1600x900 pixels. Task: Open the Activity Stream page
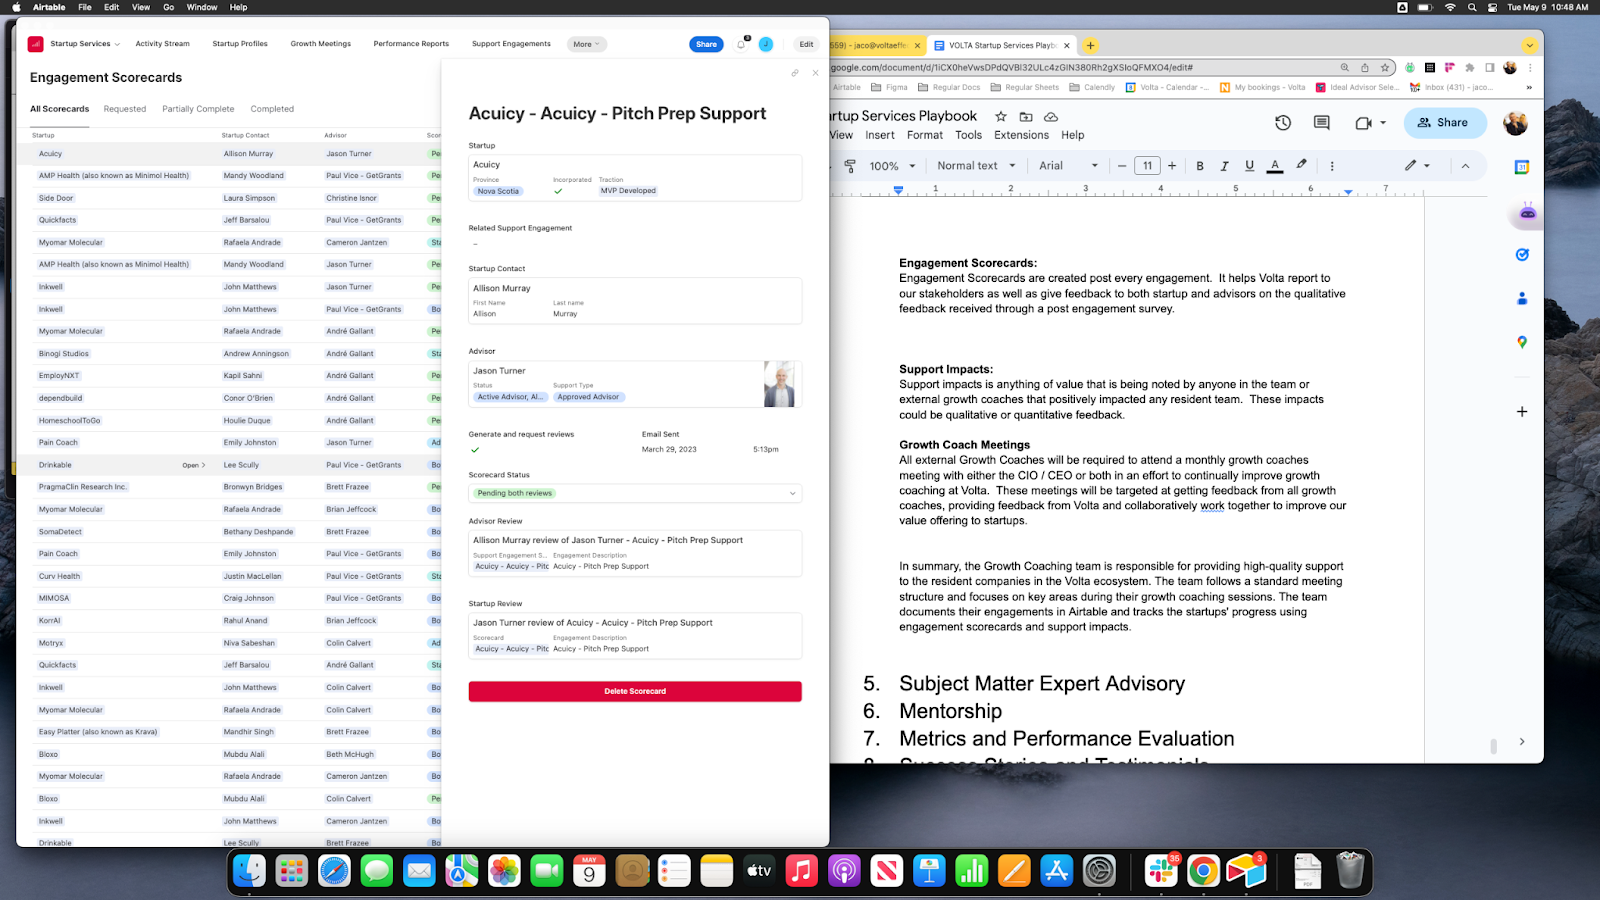tap(162, 44)
